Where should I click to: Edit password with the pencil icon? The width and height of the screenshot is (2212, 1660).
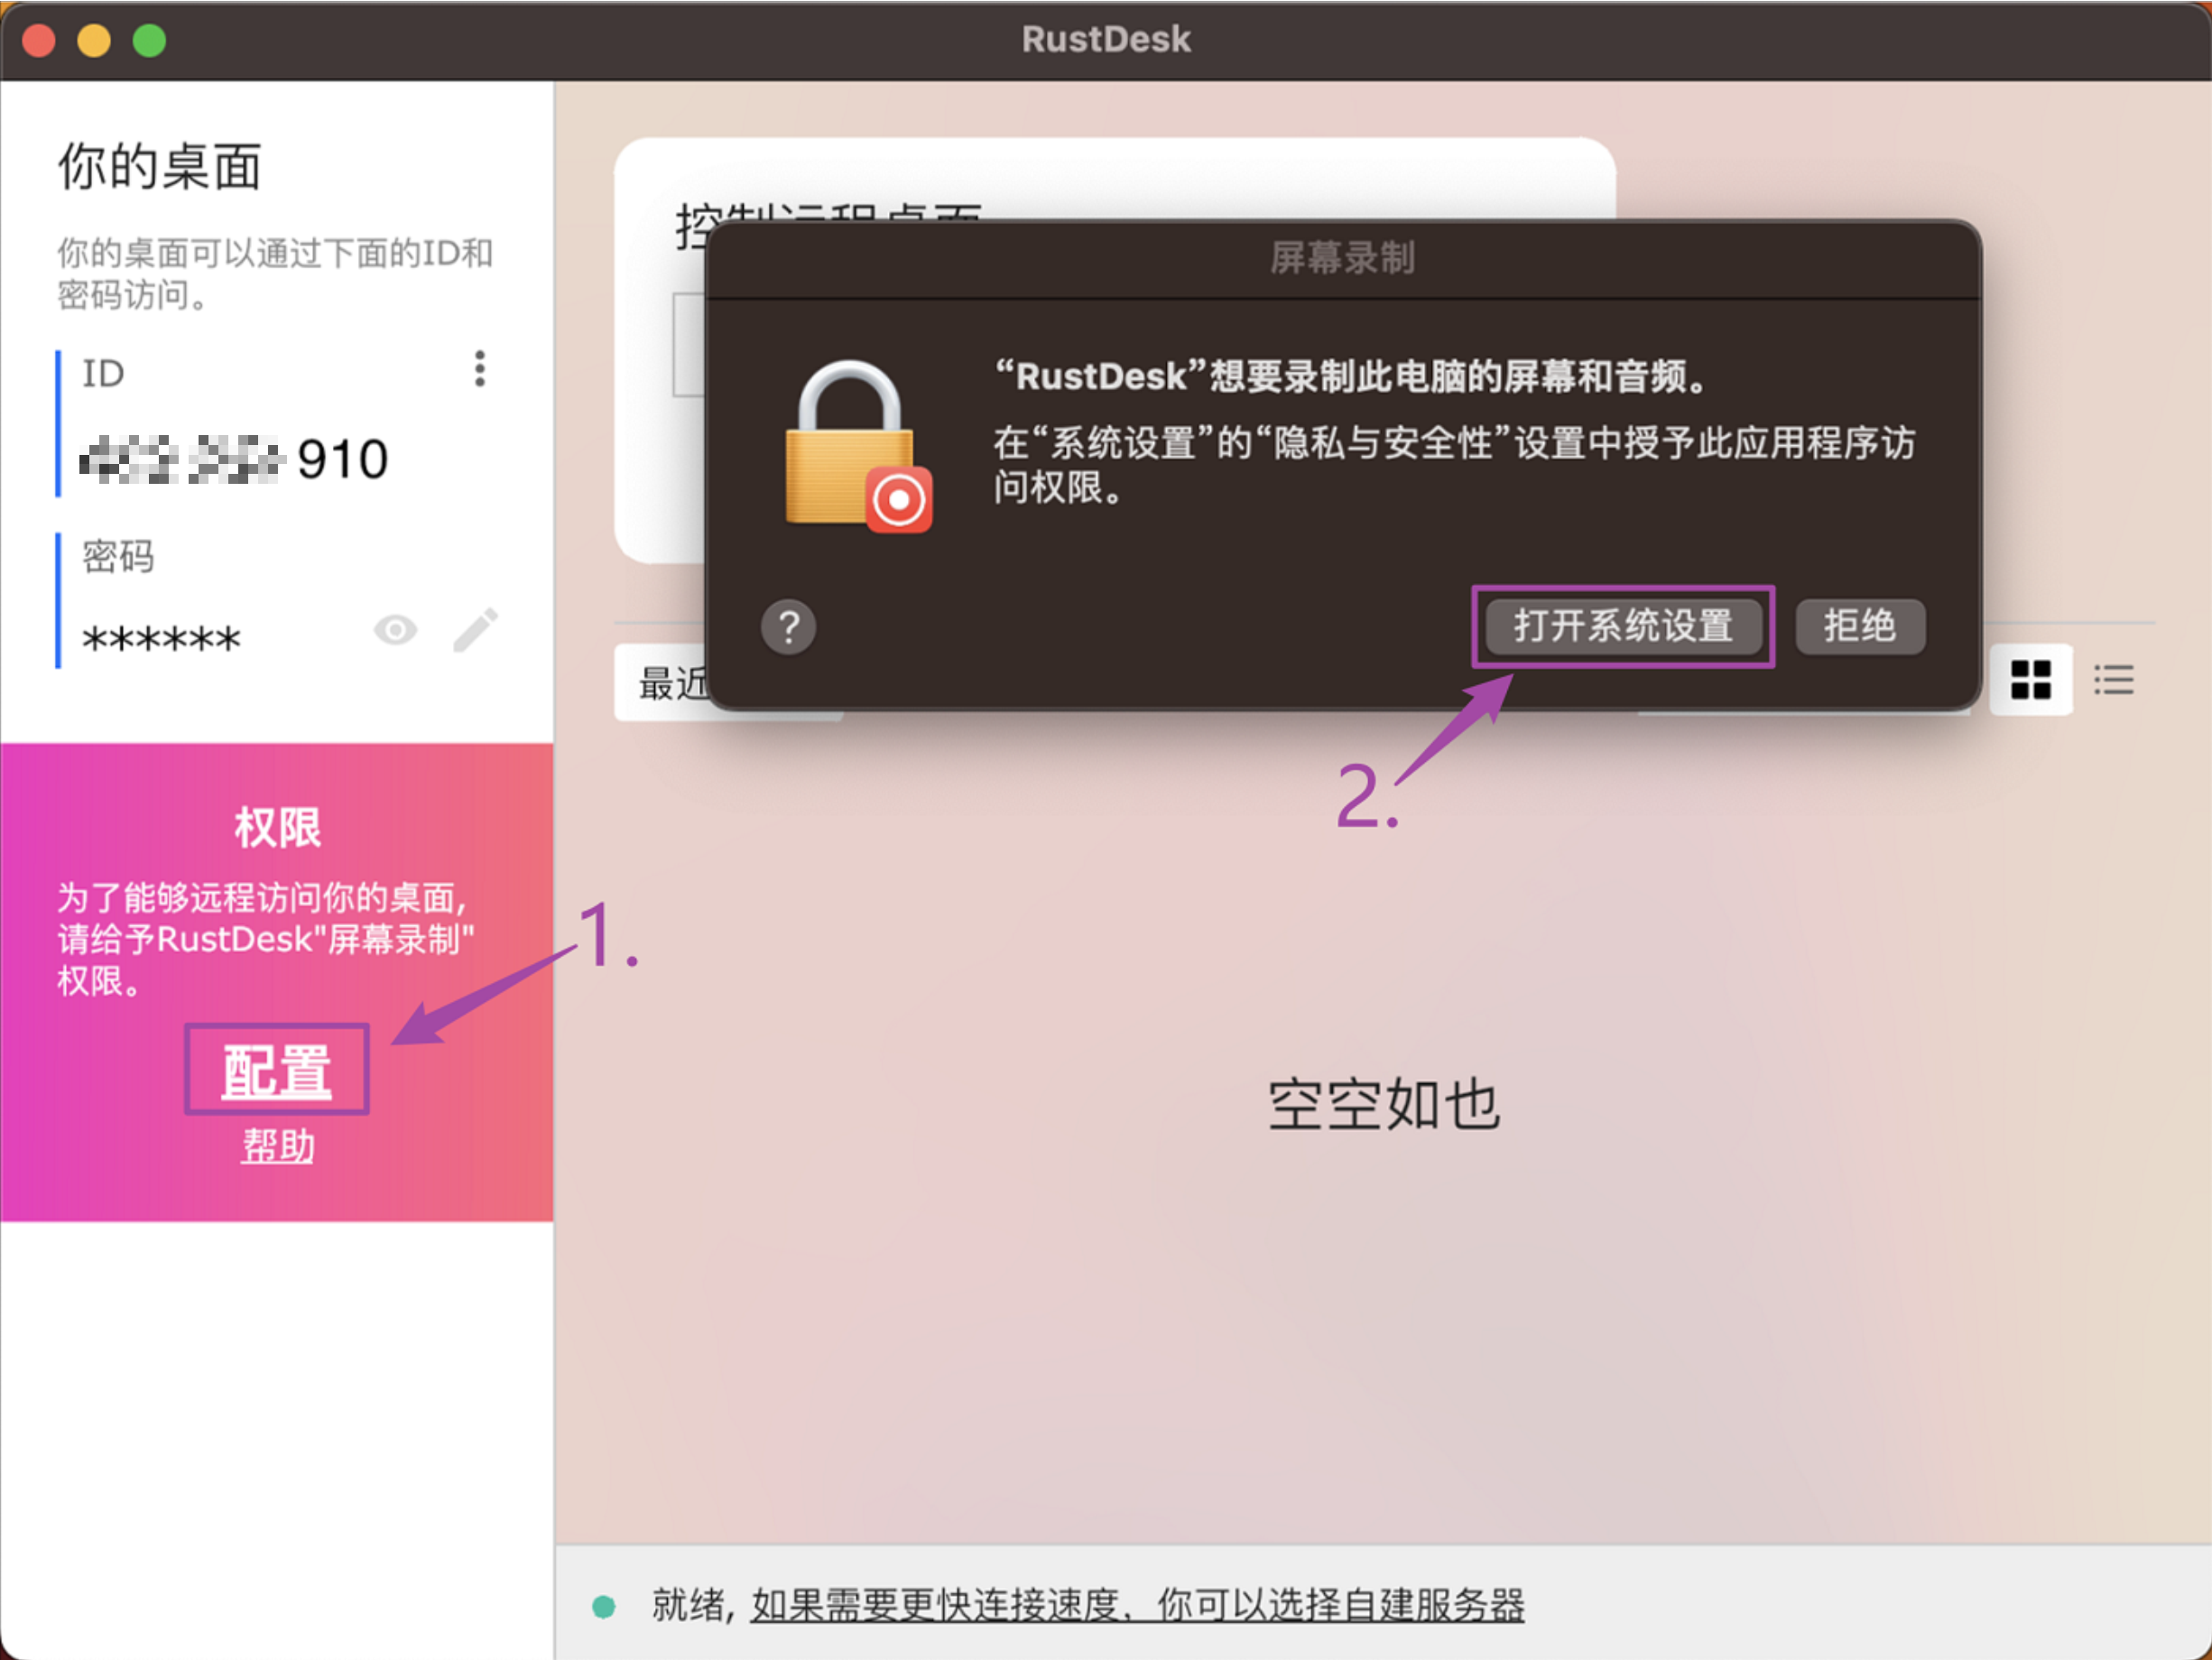pyautogui.click(x=476, y=630)
